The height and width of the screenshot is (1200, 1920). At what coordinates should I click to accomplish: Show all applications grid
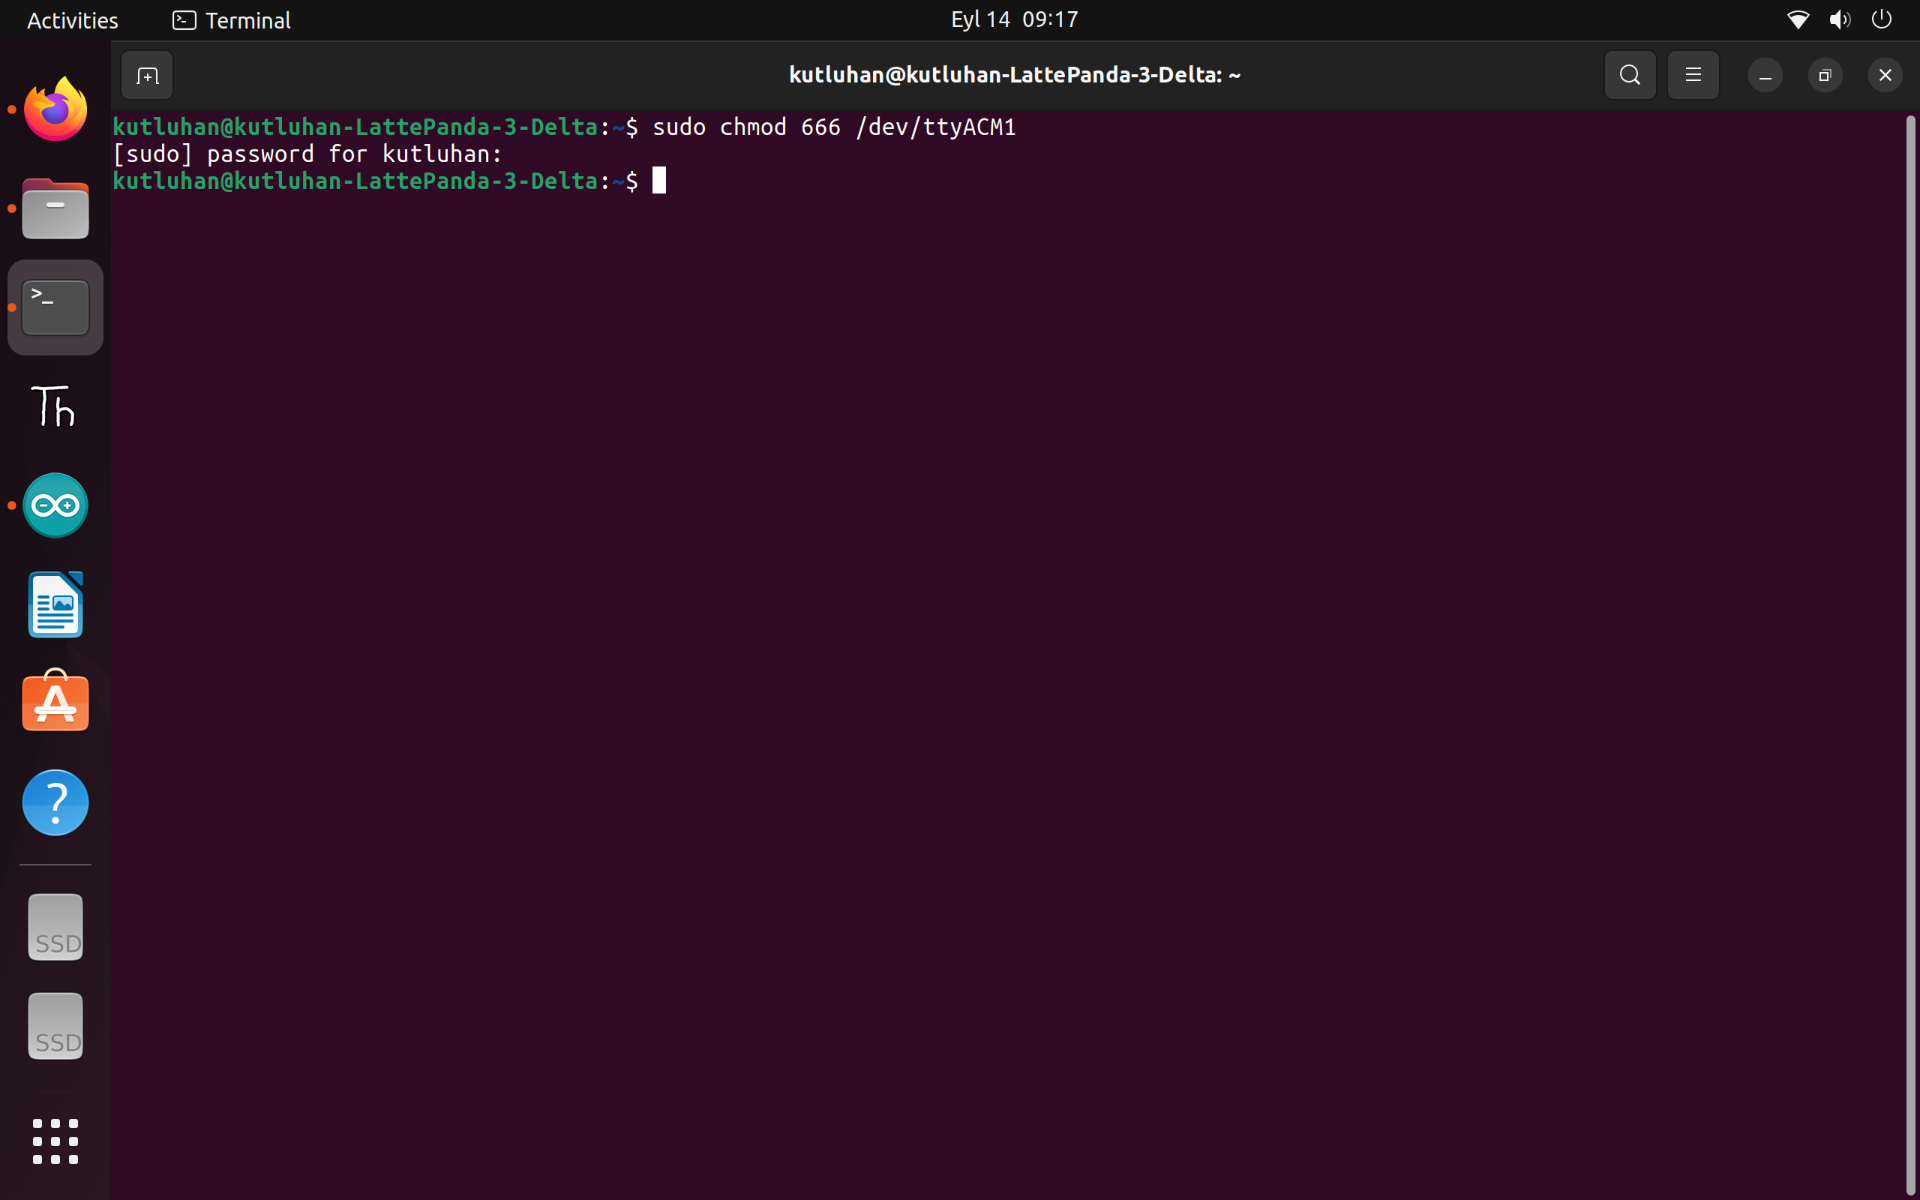click(x=55, y=1141)
